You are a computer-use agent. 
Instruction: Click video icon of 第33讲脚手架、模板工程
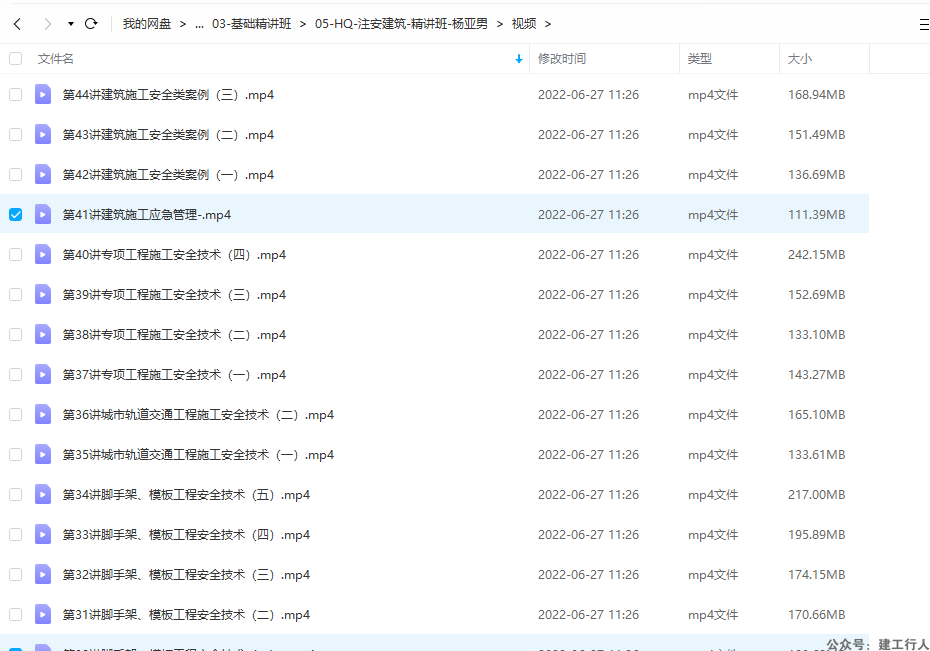click(43, 535)
